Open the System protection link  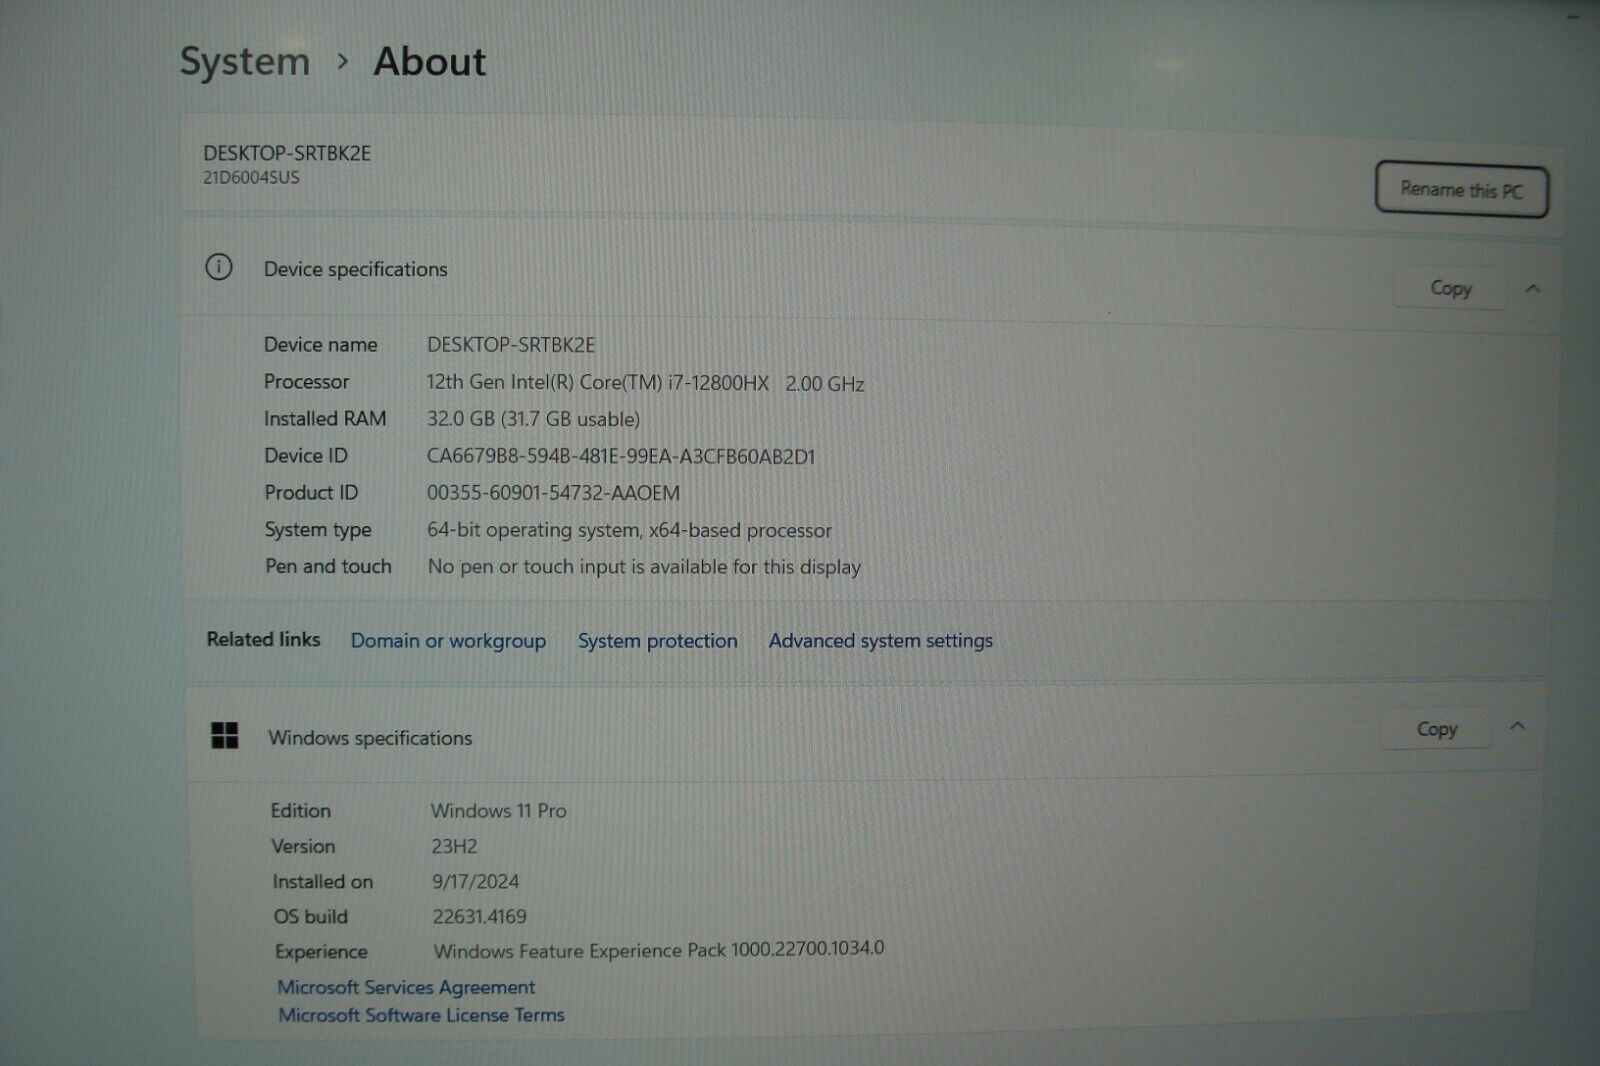(x=657, y=641)
